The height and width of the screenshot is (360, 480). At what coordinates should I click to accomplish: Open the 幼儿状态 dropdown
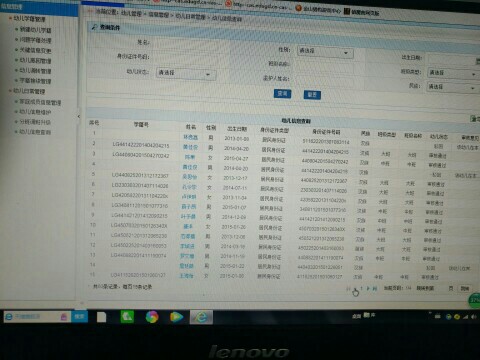pyautogui.click(x=186, y=73)
